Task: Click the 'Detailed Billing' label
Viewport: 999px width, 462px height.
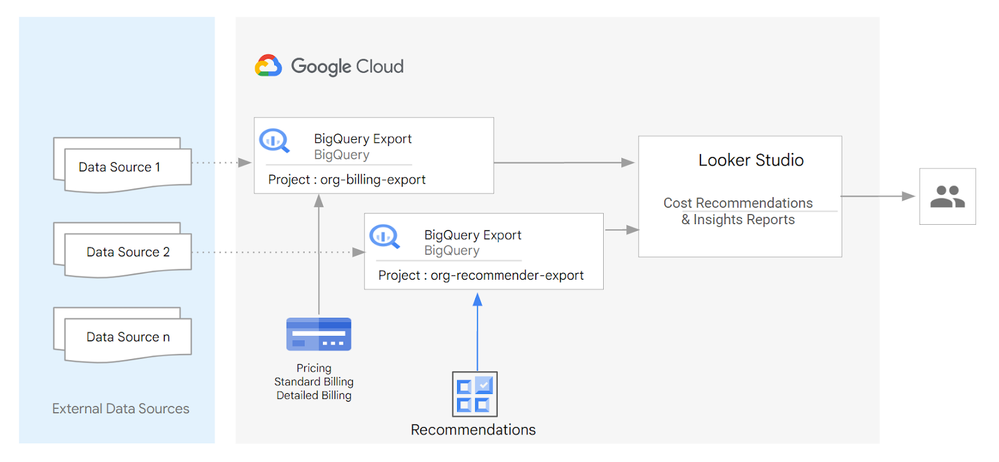Action: pos(313,395)
